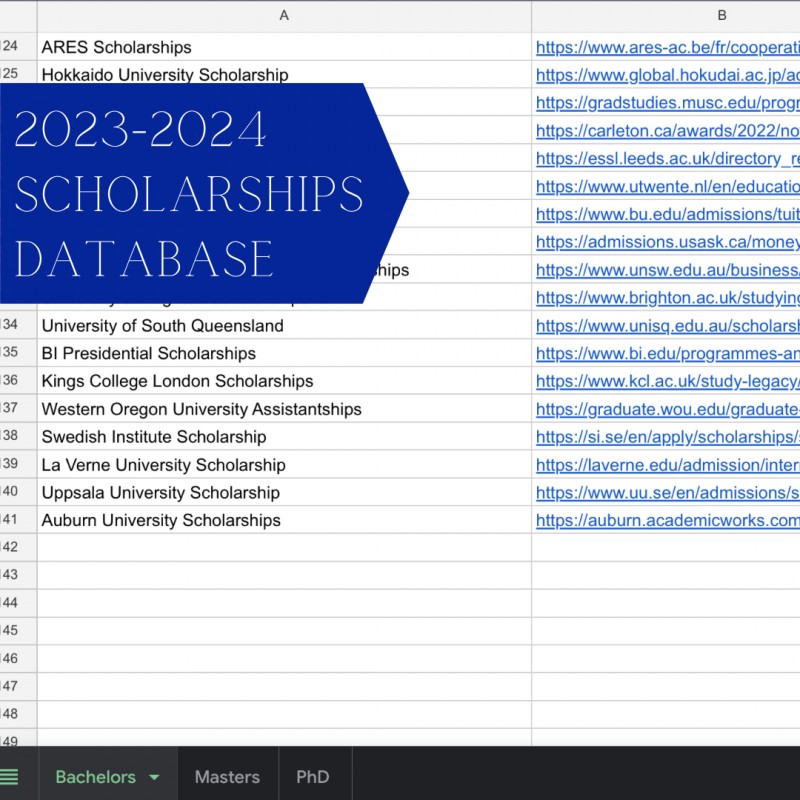Open the auburn.academicworks.com link
Screen dimensions: 800x800
665,520
